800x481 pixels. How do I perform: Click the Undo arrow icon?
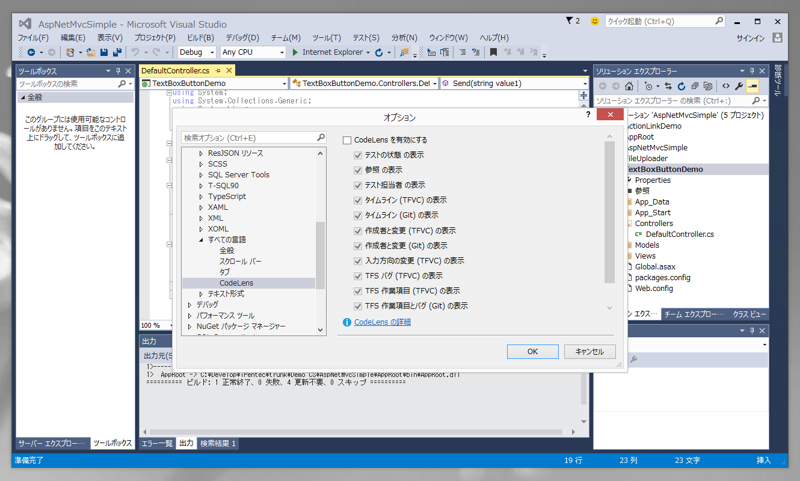tap(135, 52)
